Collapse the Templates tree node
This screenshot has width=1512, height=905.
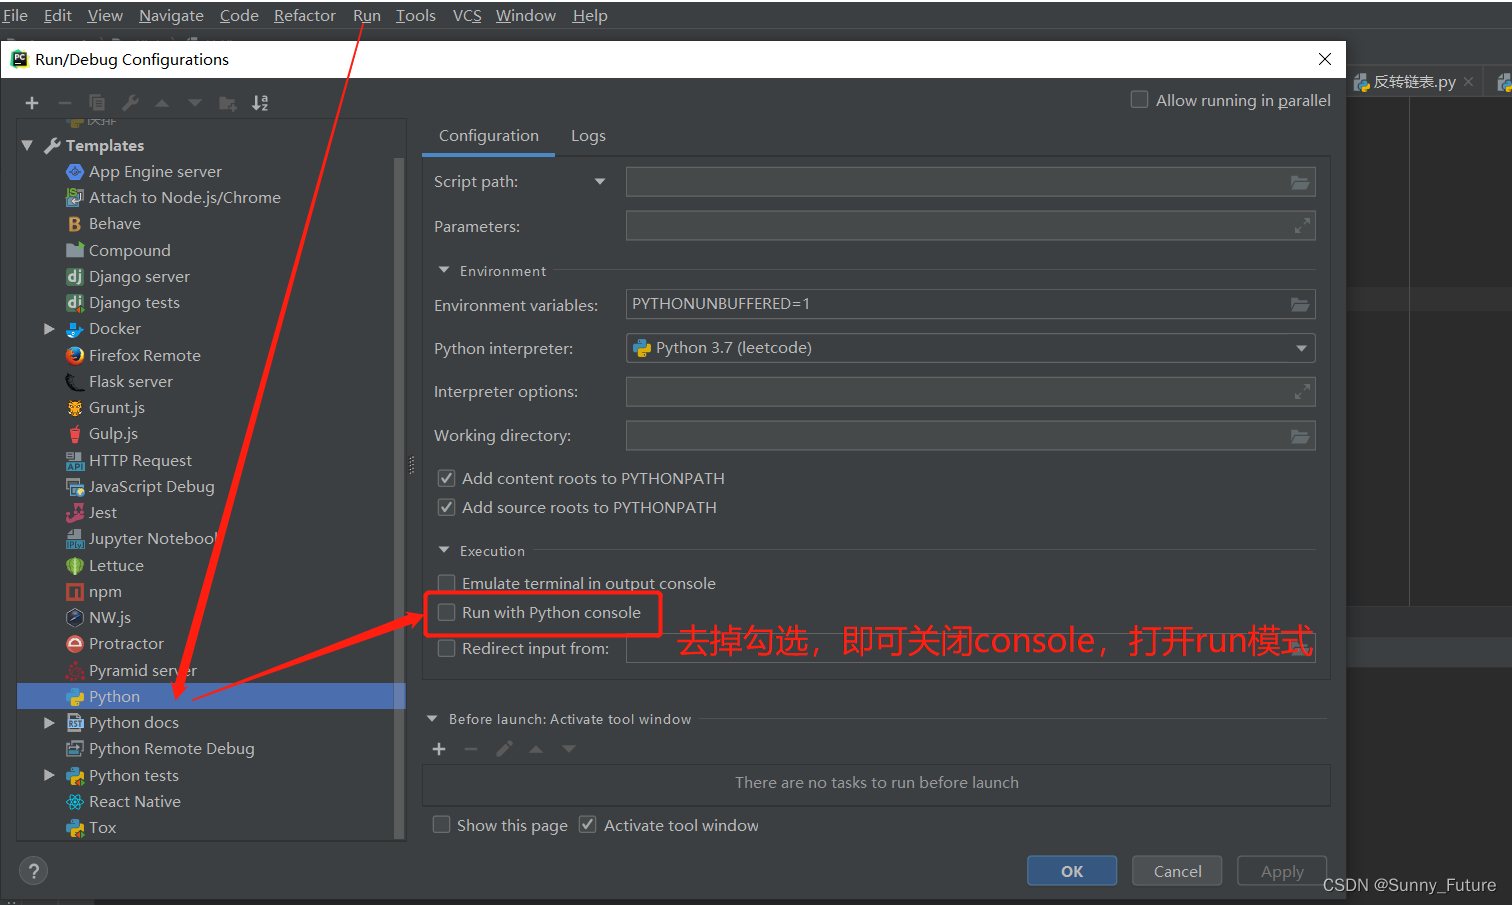27,146
